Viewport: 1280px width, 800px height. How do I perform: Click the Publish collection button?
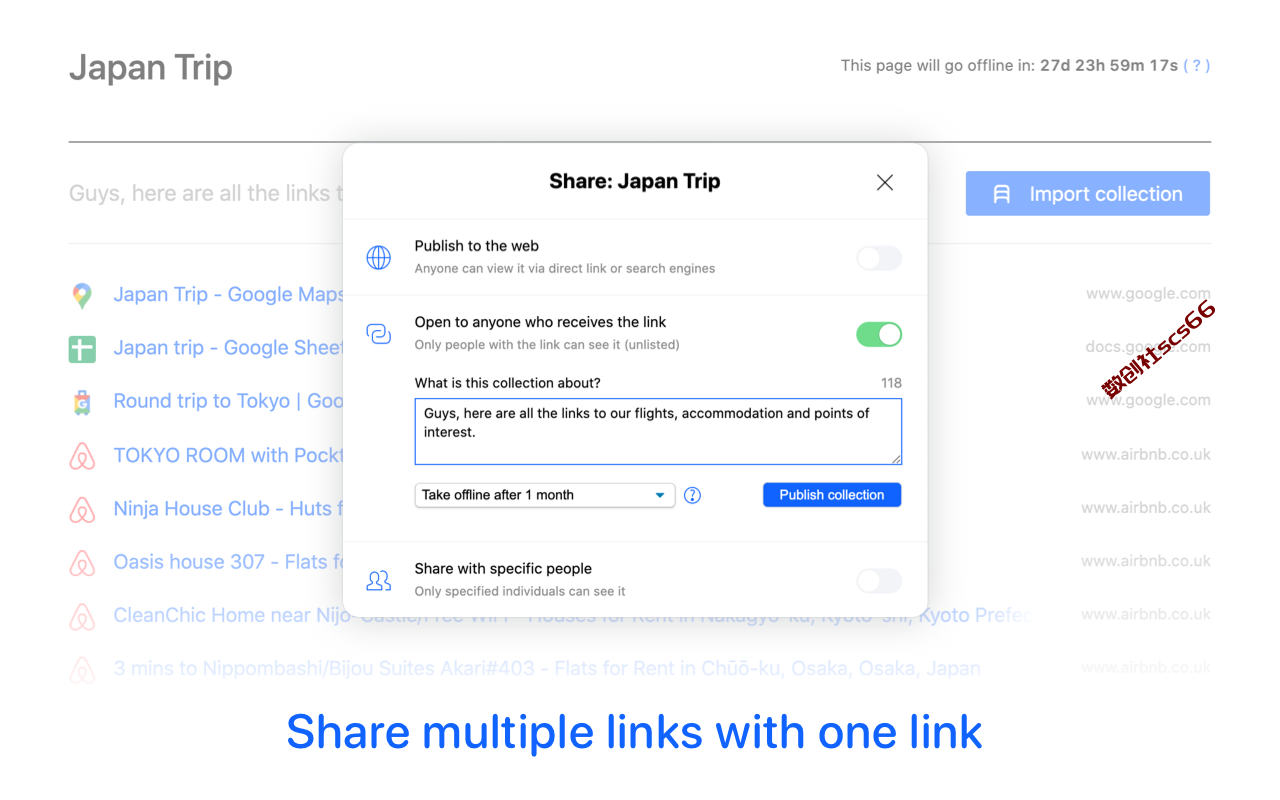832,495
